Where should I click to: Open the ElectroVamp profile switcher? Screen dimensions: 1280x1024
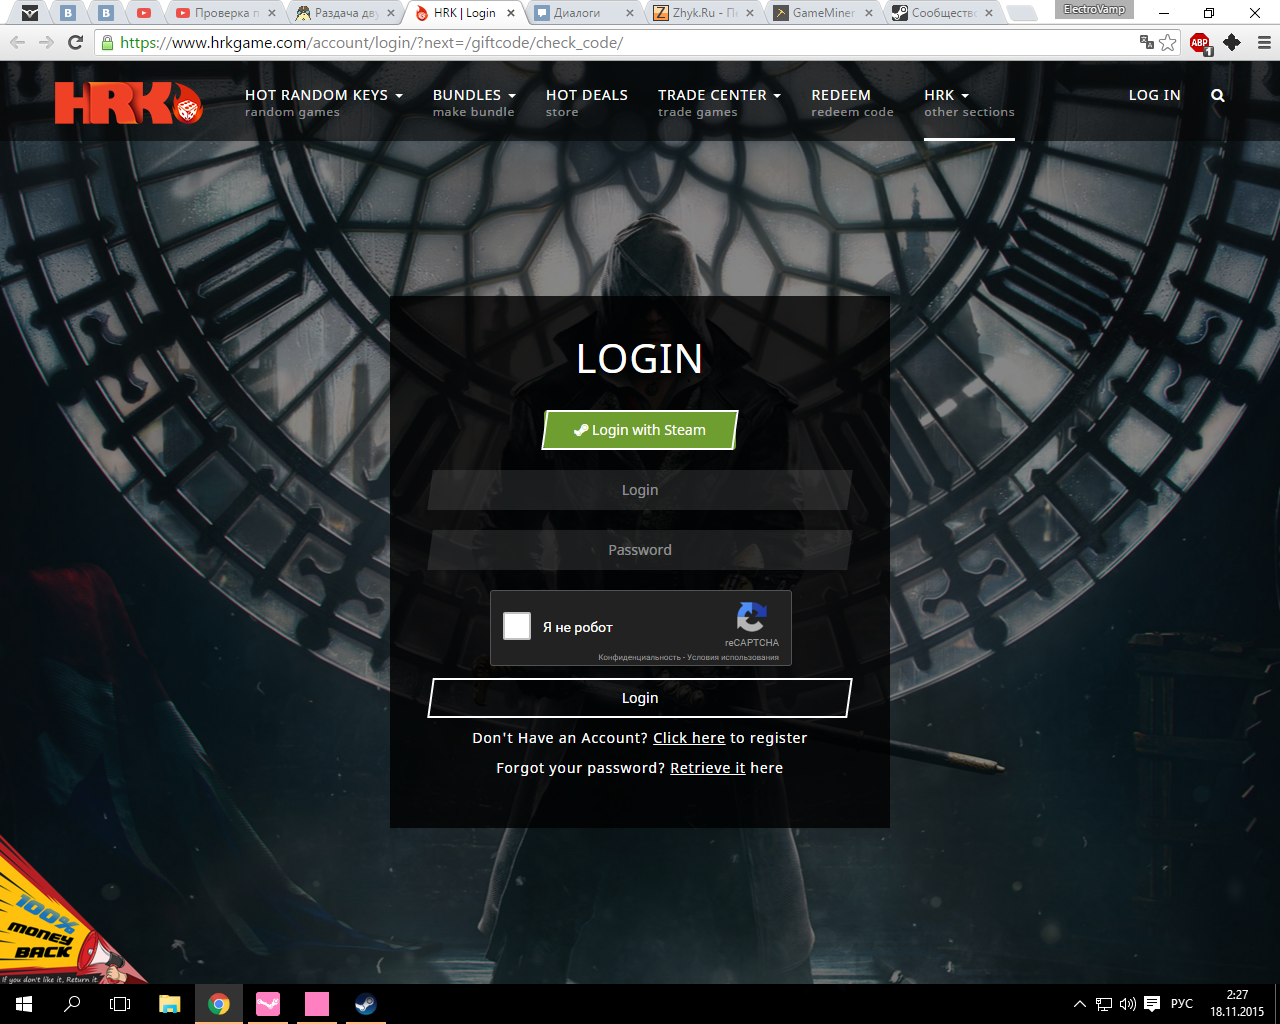click(1094, 10)
